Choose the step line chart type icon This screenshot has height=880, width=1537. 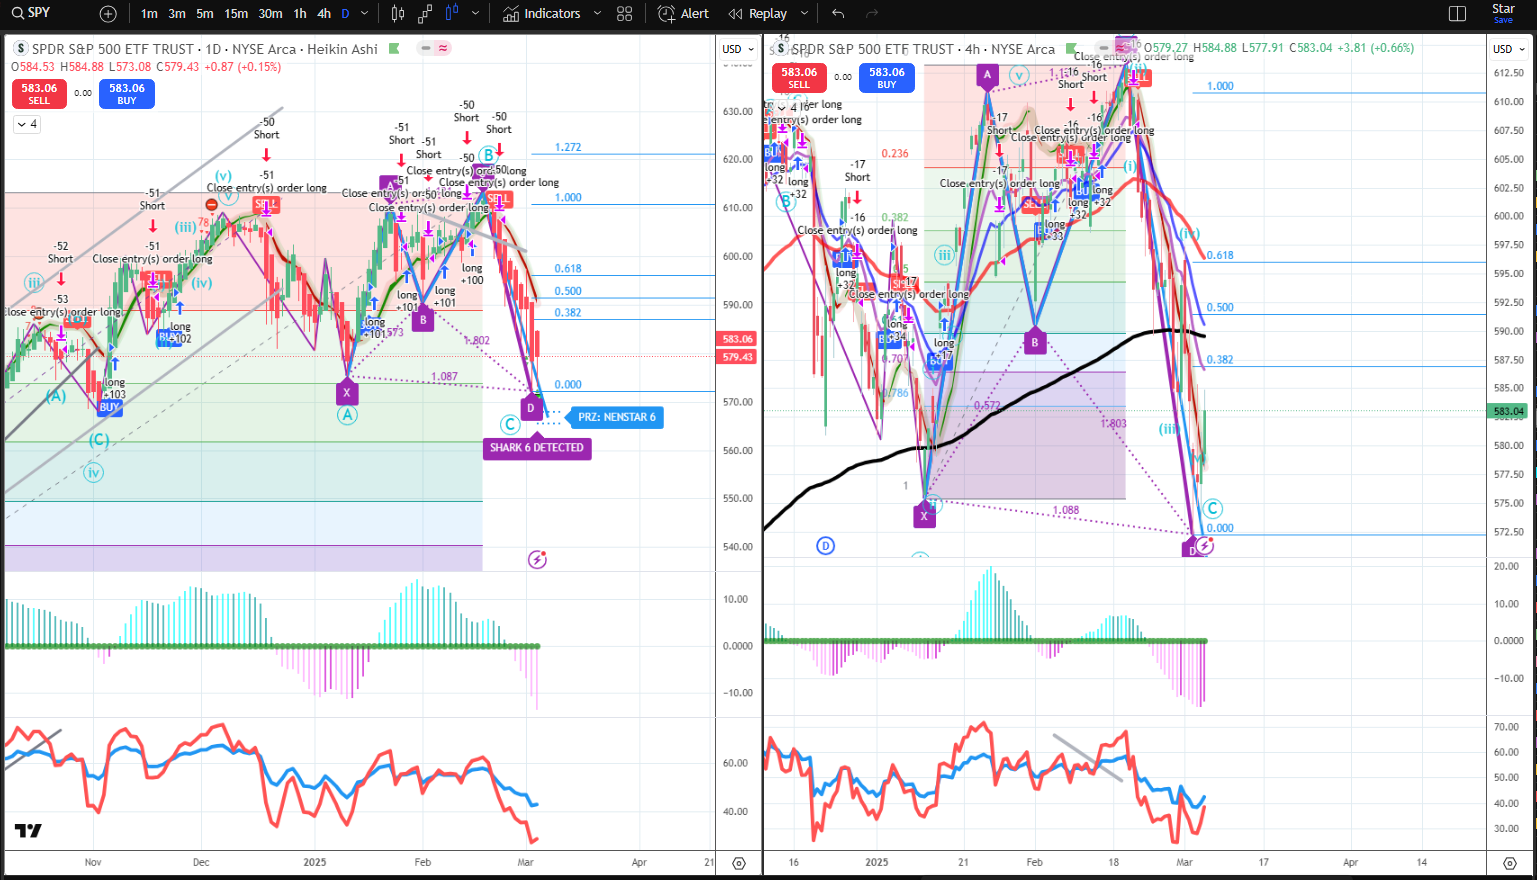click(x=425, y=14)
